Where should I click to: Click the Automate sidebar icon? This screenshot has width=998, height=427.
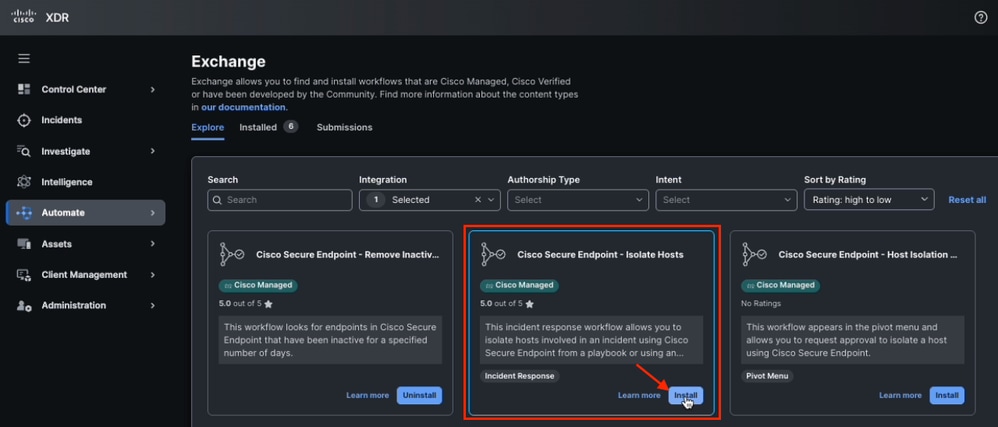pos(24,213)
